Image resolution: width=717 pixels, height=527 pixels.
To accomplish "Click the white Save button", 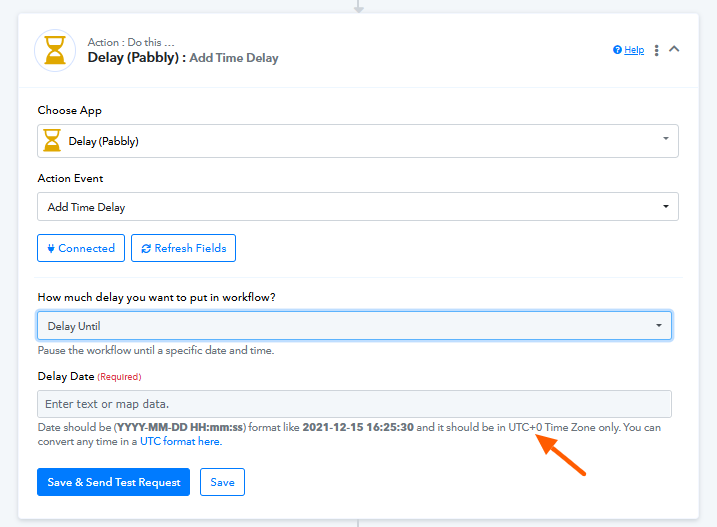I will (x=222, y=482).
